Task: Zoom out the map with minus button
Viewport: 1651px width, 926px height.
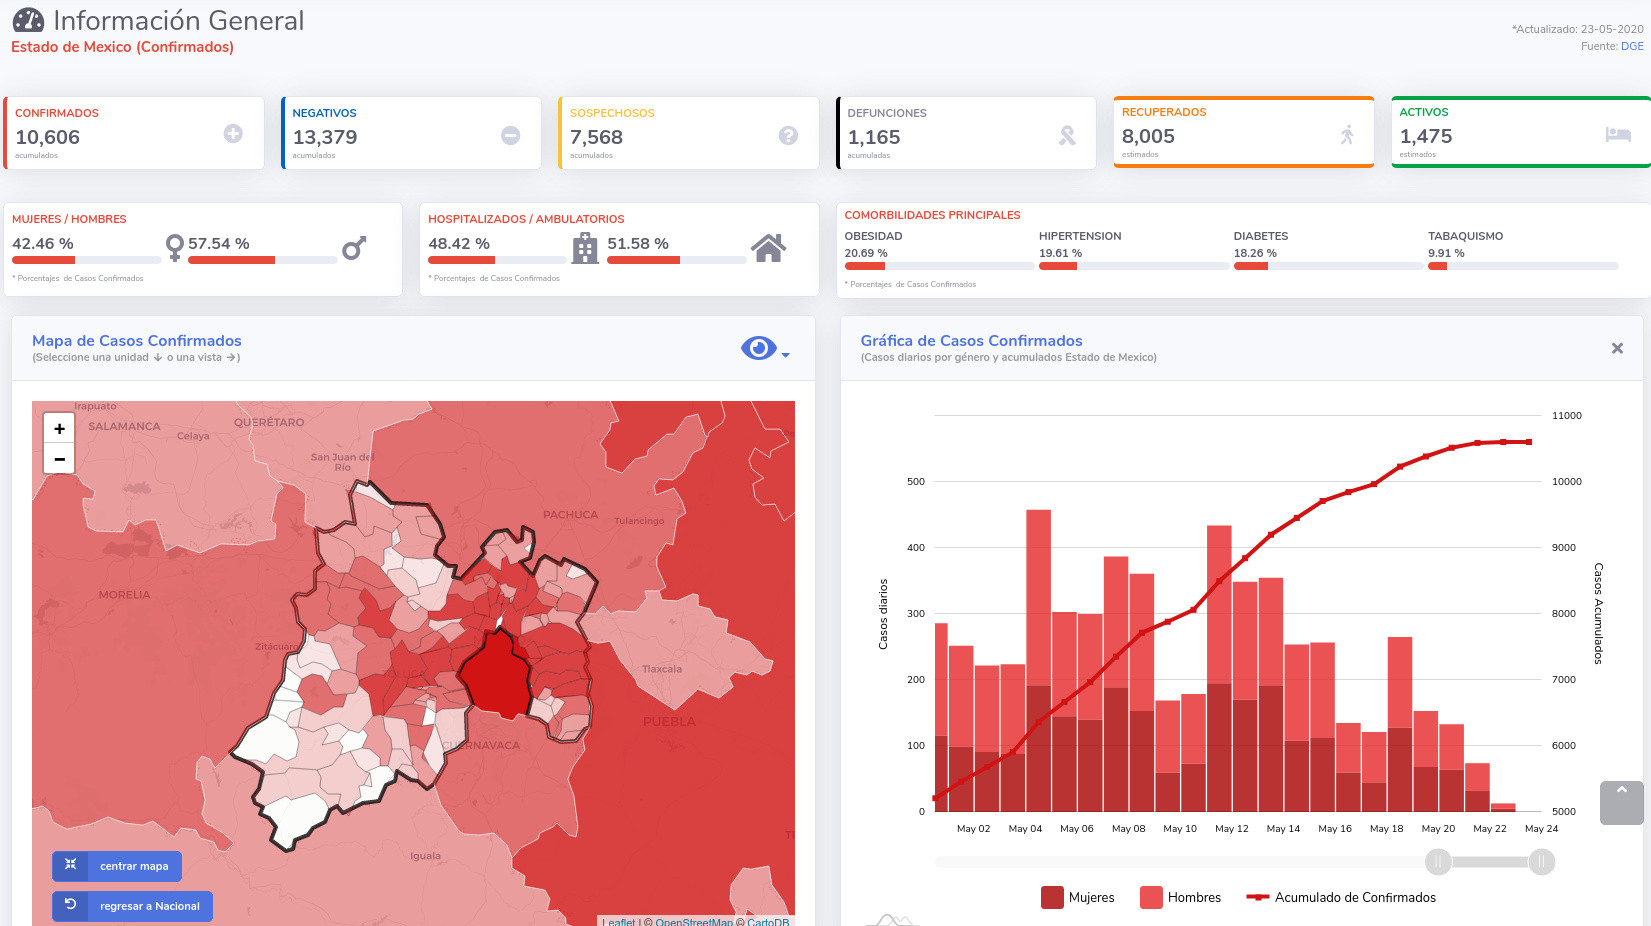Action: pos(59,458)
